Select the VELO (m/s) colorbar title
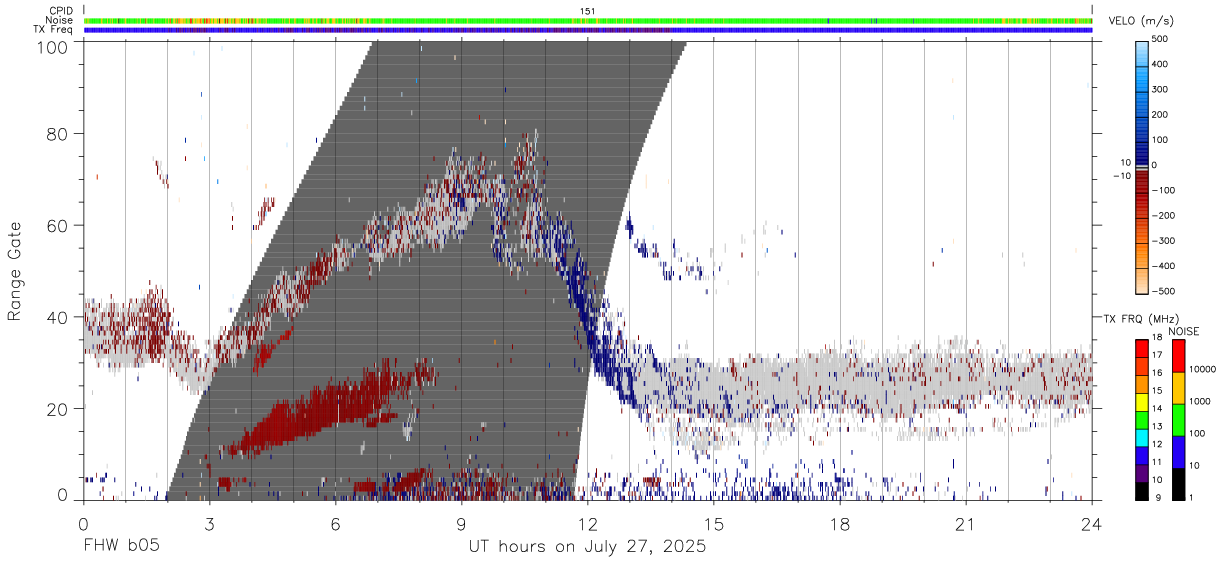1228x567 pixels. click(1143, 21)
